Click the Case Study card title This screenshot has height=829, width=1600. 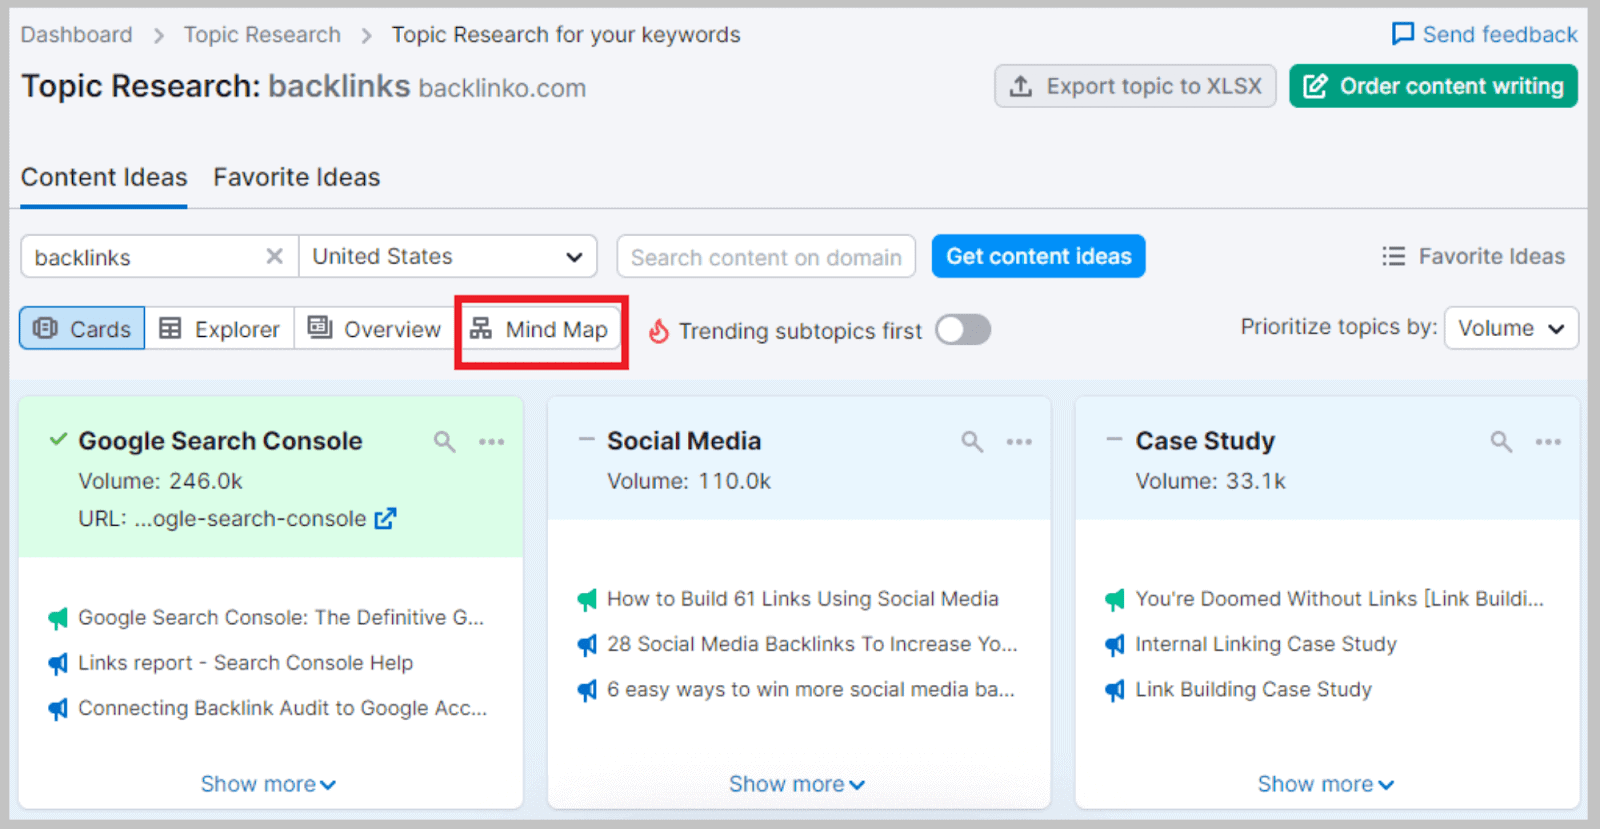click(1205, 441)
